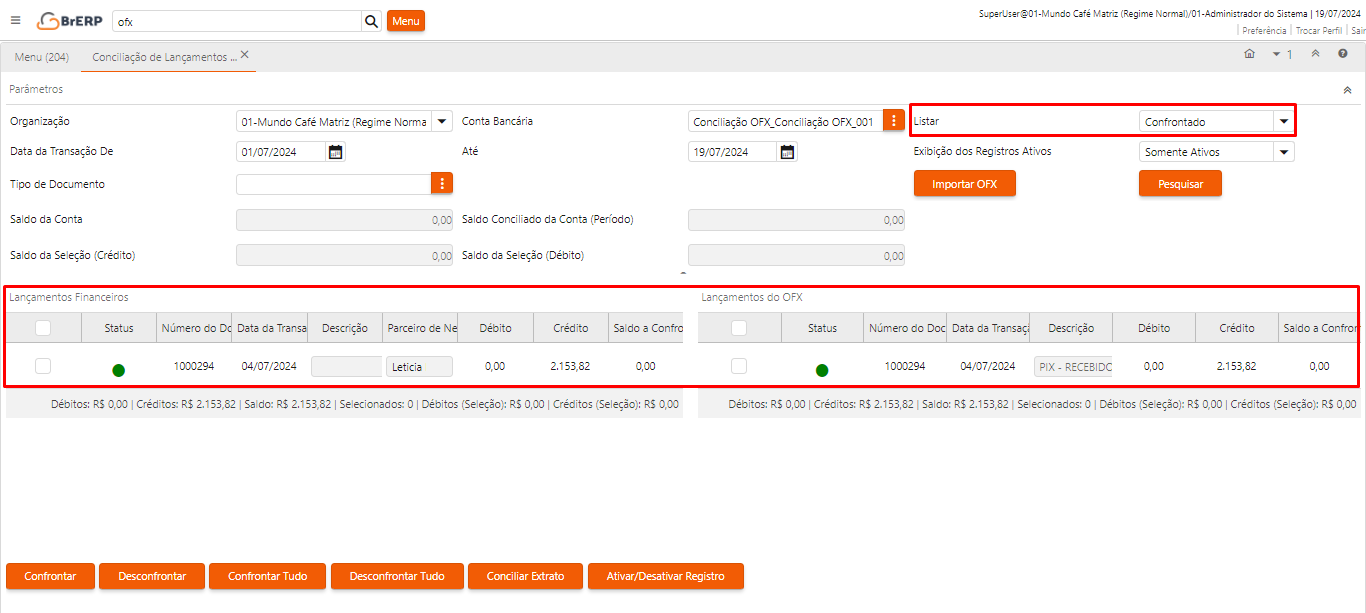Click Tipo de Documento lookup dots icon
The image size is (1366, 613).
click(442, 184)
